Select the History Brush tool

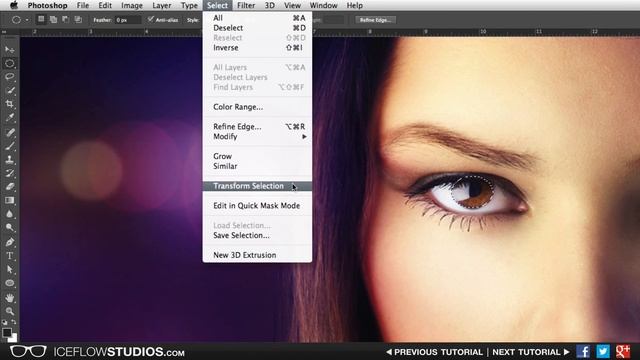10,173
